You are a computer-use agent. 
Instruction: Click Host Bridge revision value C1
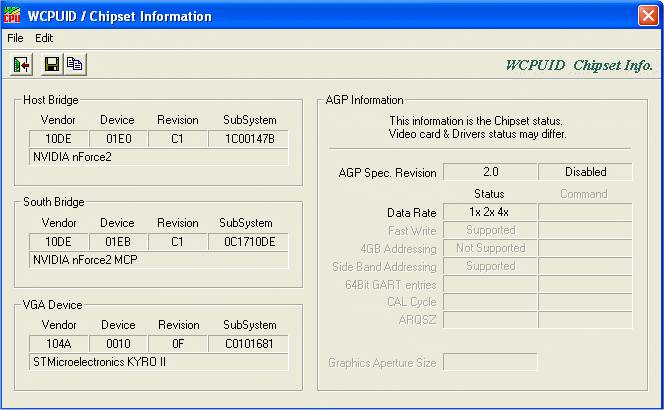click(x=178, y=139)
